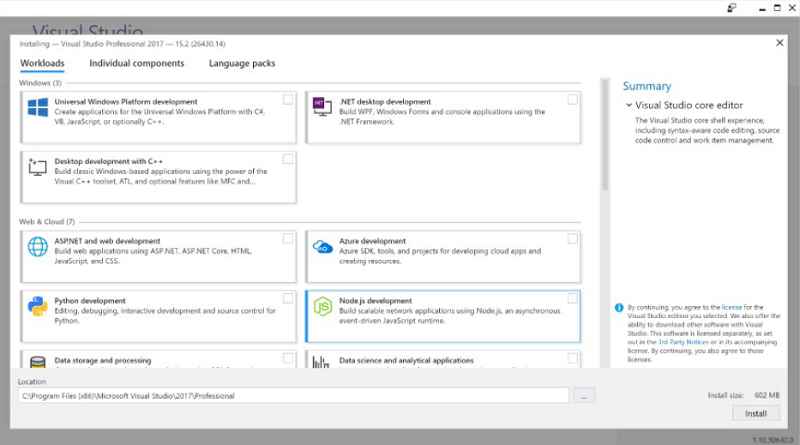Click the install Location path field
Image resolution: width=800 pixels, height=445 pixels.
coord(293,395)
